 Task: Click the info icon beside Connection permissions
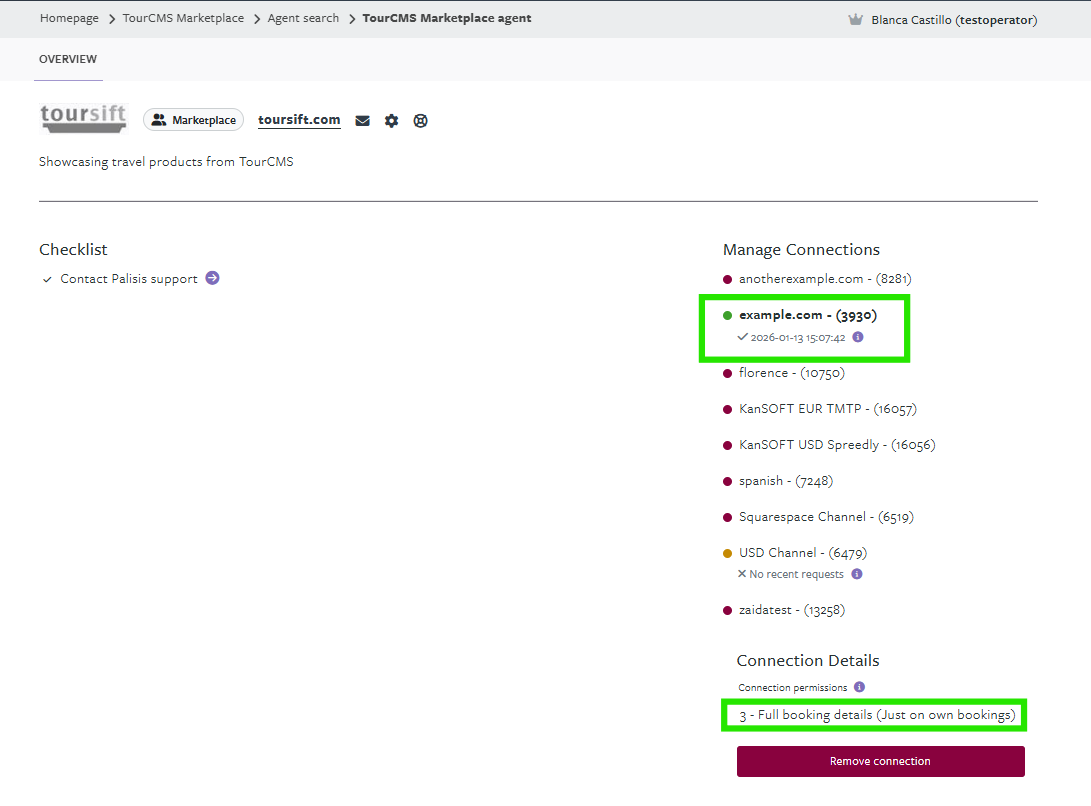[x=859, y=687]
